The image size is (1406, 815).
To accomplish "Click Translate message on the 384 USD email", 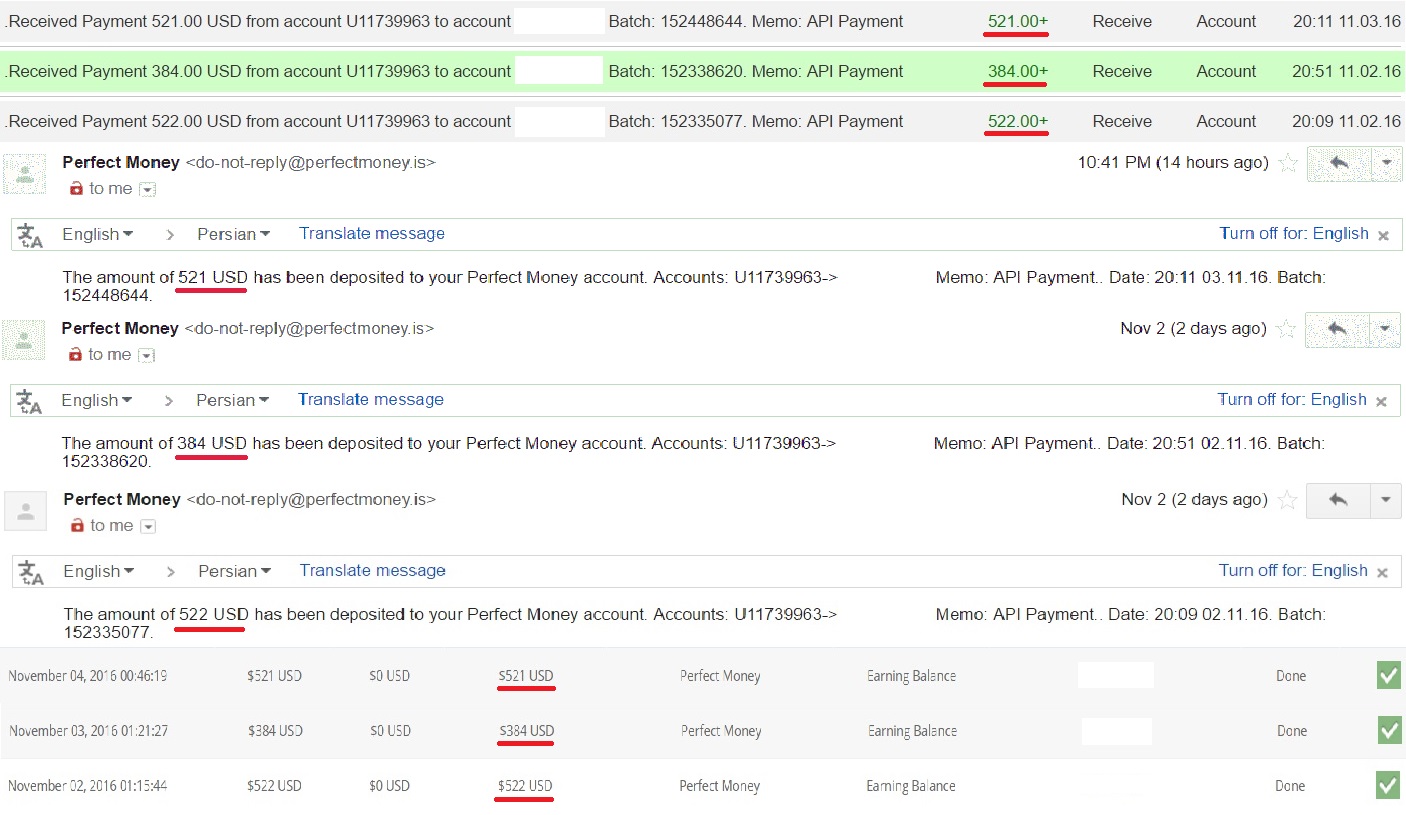I will pos(370,400).
